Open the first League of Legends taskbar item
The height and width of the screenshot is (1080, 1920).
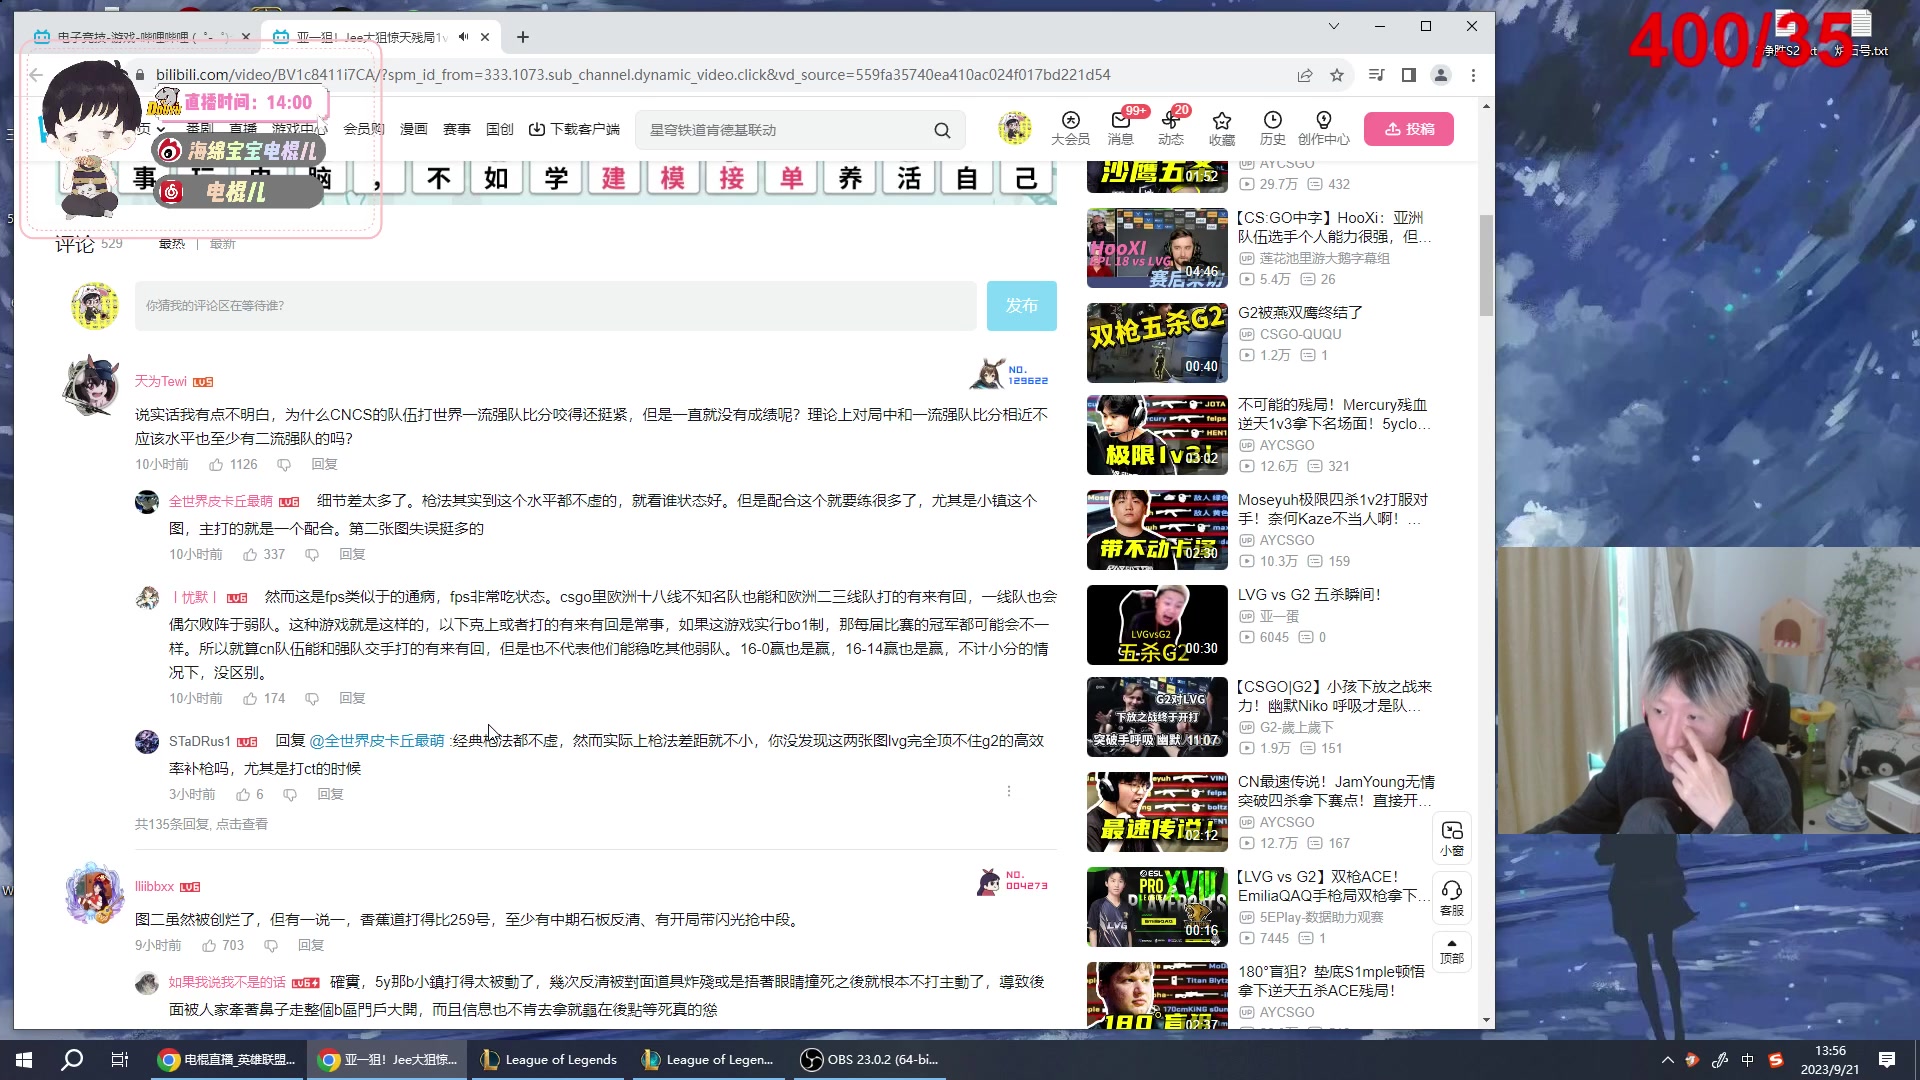pos(549,1060)
